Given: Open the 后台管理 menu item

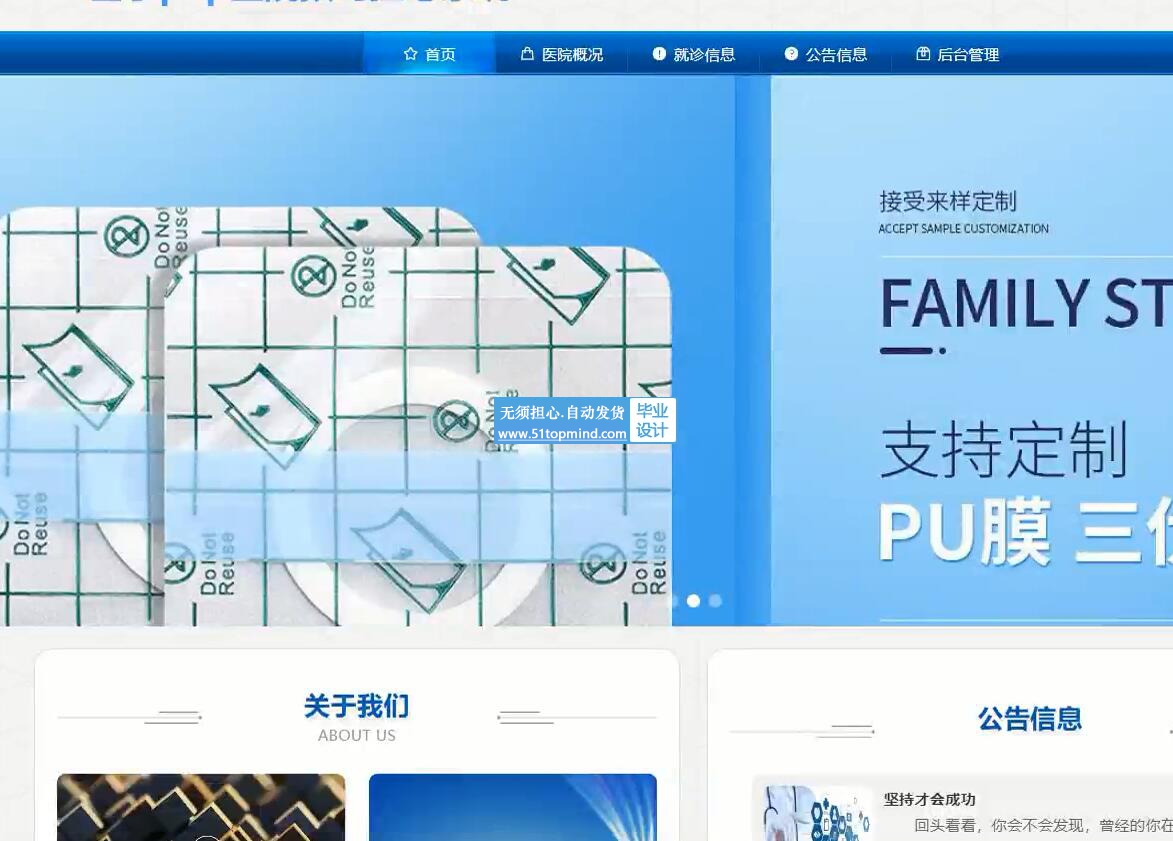Looking at the screenshot, I should point(958,54).
